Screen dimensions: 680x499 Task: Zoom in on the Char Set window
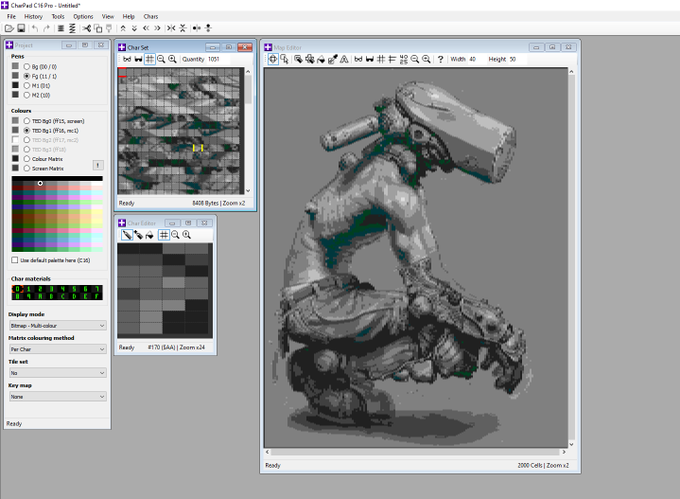(x=172, y=59)
